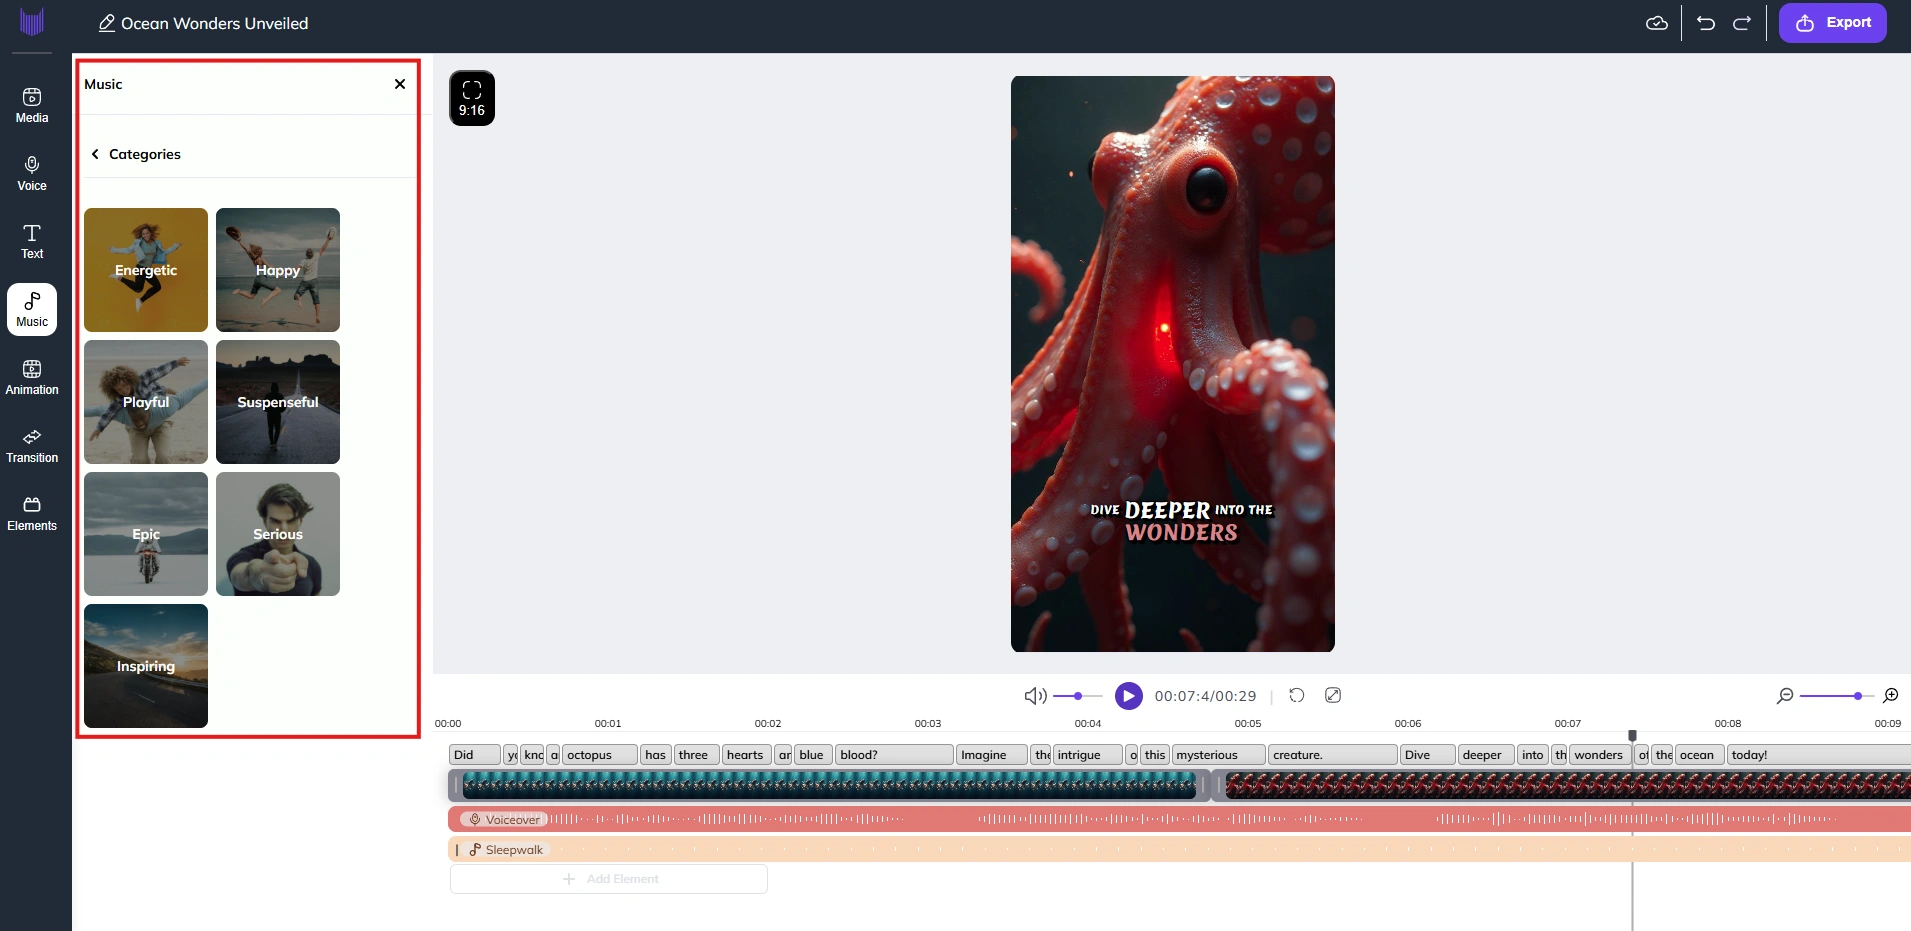Open the Media panel
Image resolution: width=1911 pixels, height=931 pixels.
pos(32,106)
